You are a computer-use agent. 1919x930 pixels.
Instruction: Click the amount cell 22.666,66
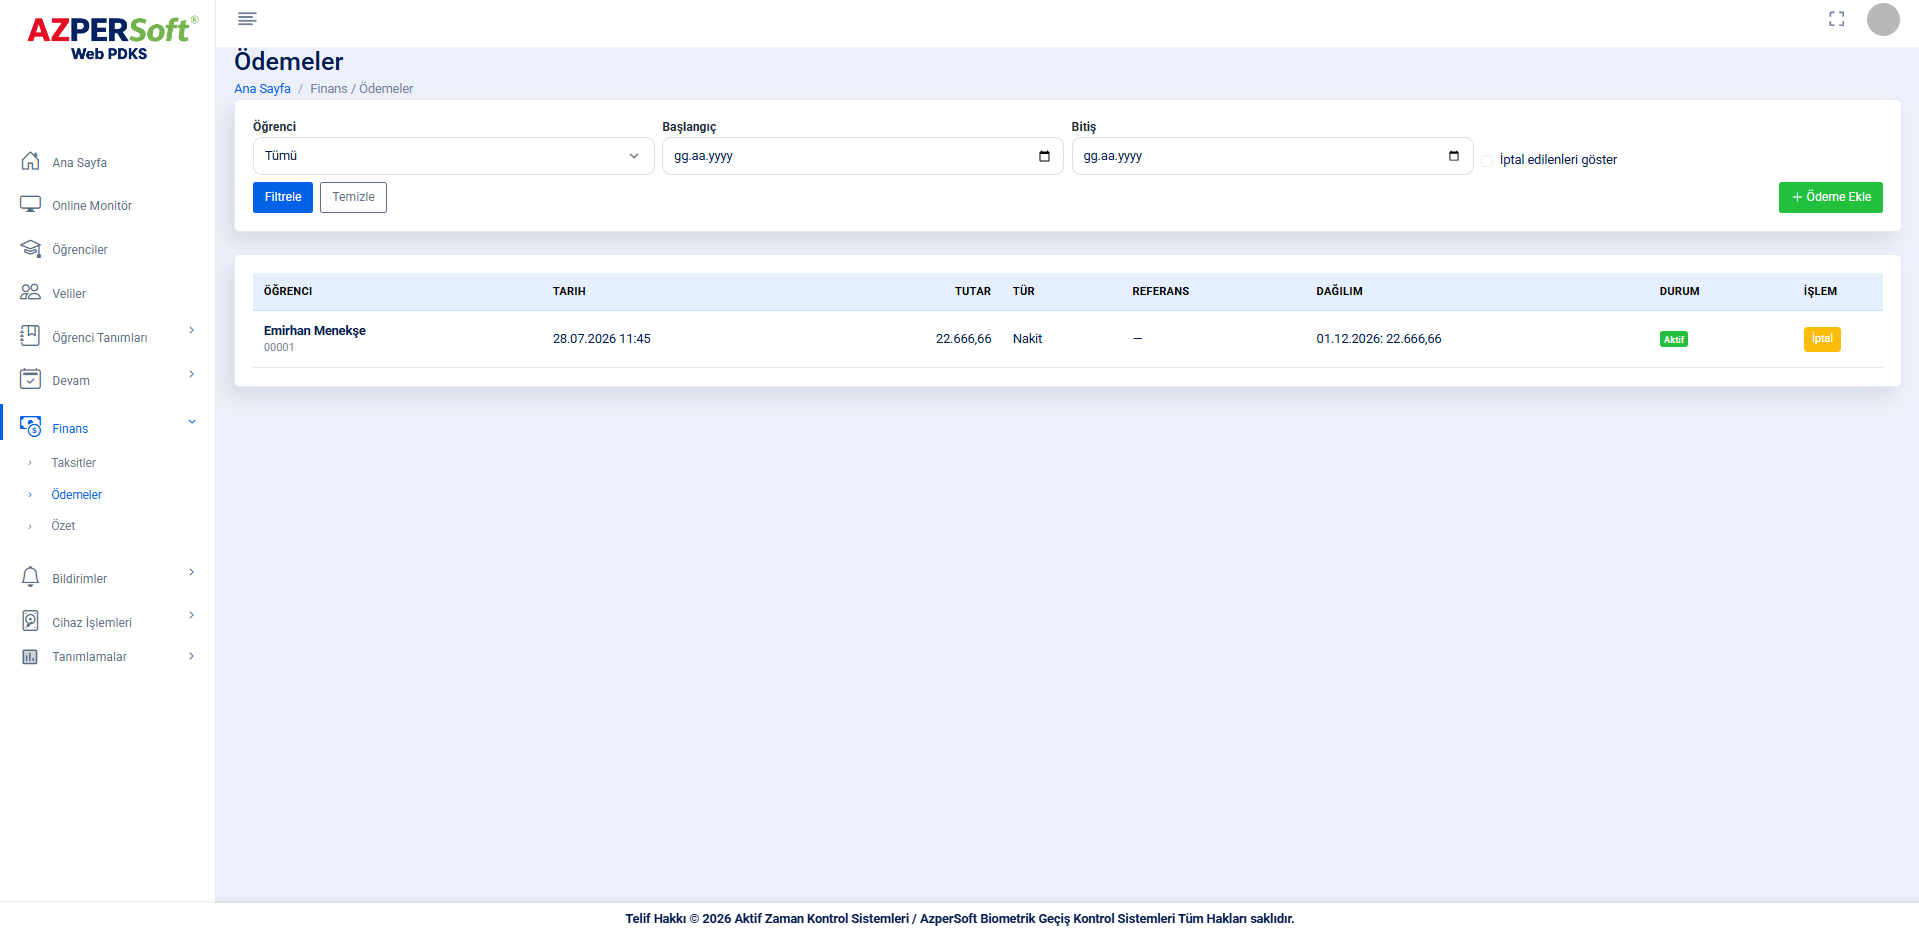pos(963,339)
